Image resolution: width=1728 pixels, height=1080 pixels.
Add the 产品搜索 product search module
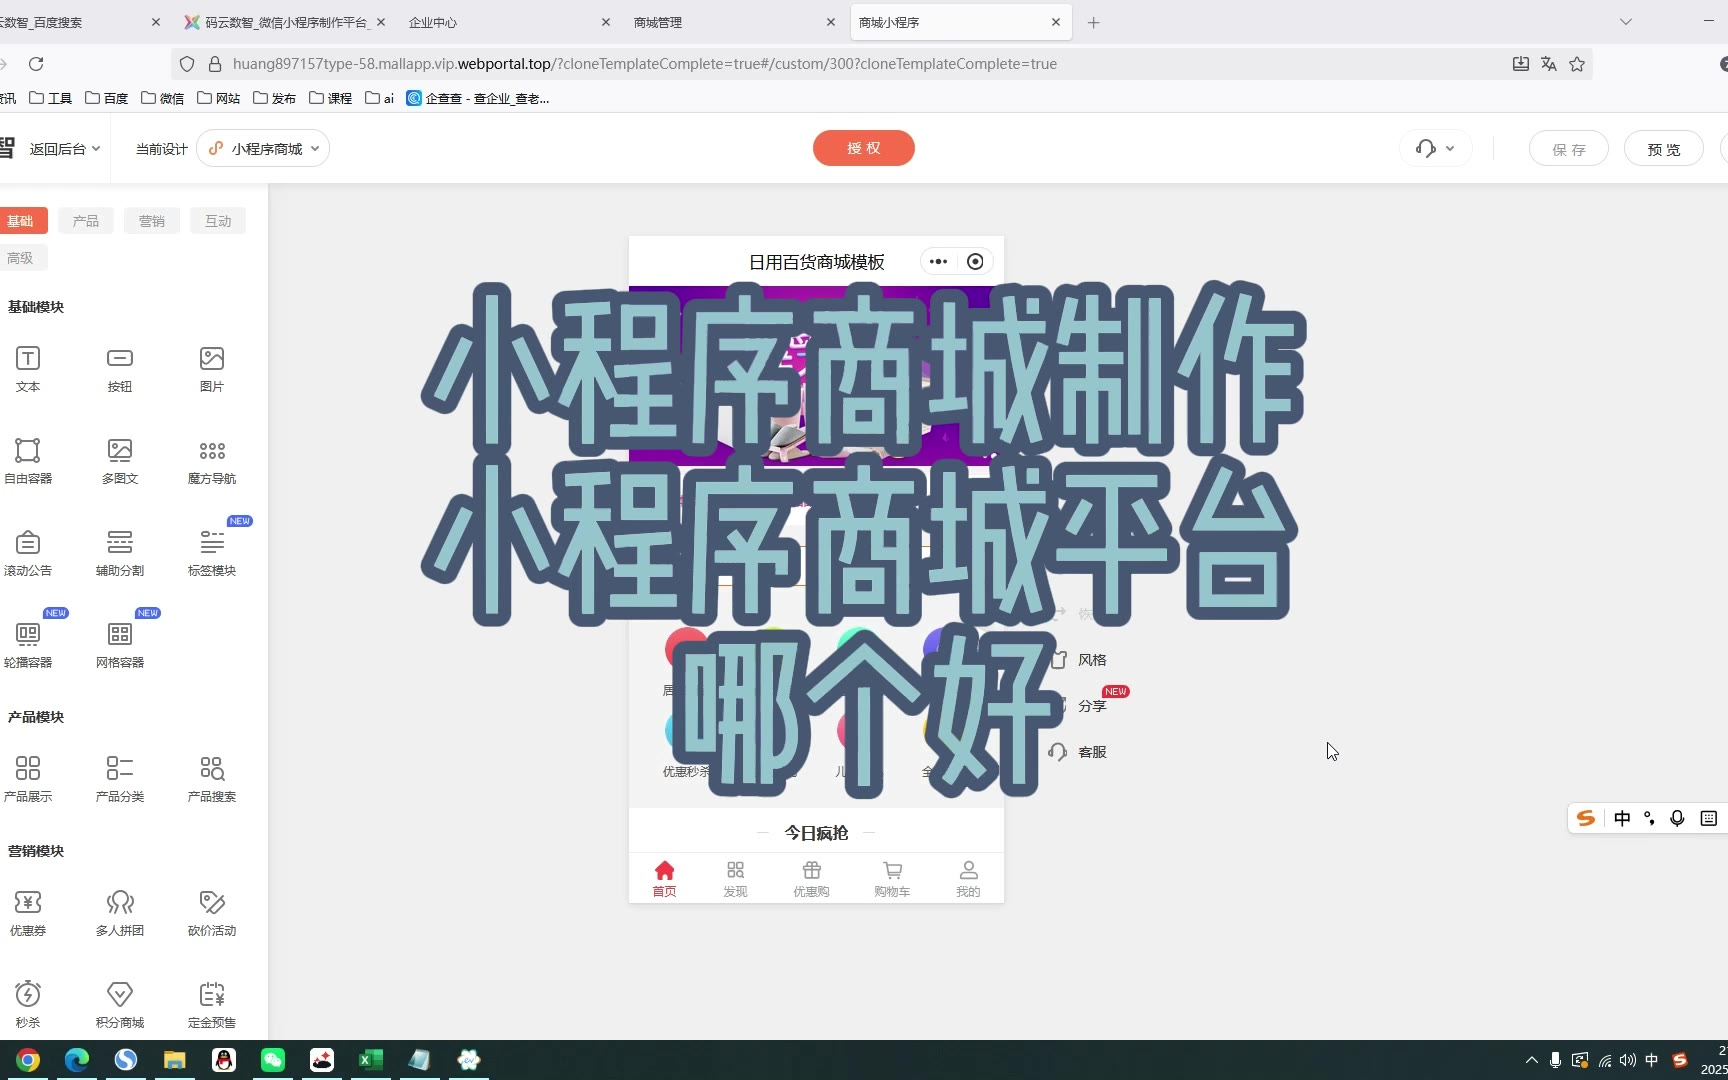pos(212,779)
